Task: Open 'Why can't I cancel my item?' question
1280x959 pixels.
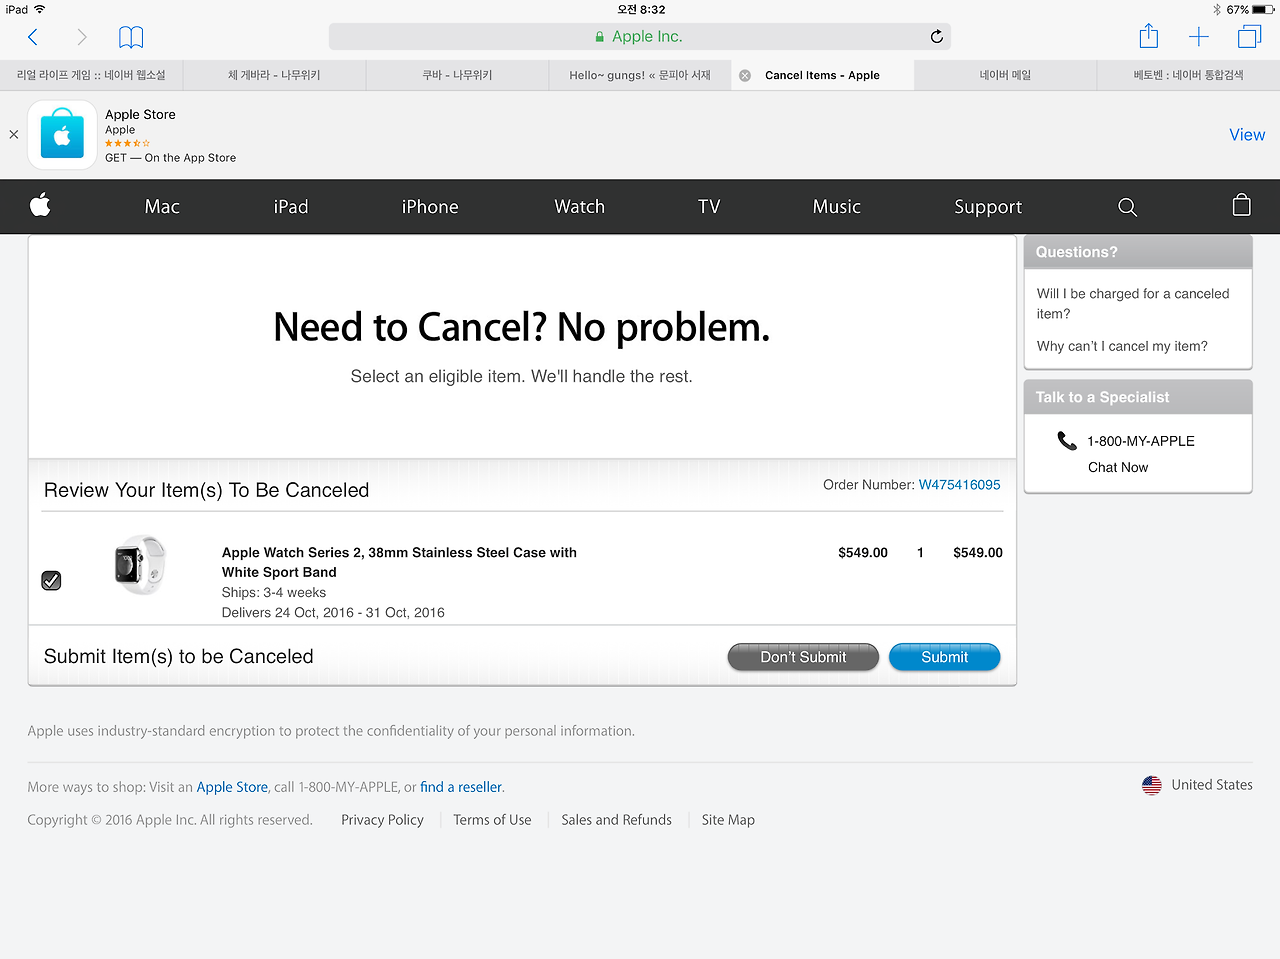Action: click(x=1122, y=346)
